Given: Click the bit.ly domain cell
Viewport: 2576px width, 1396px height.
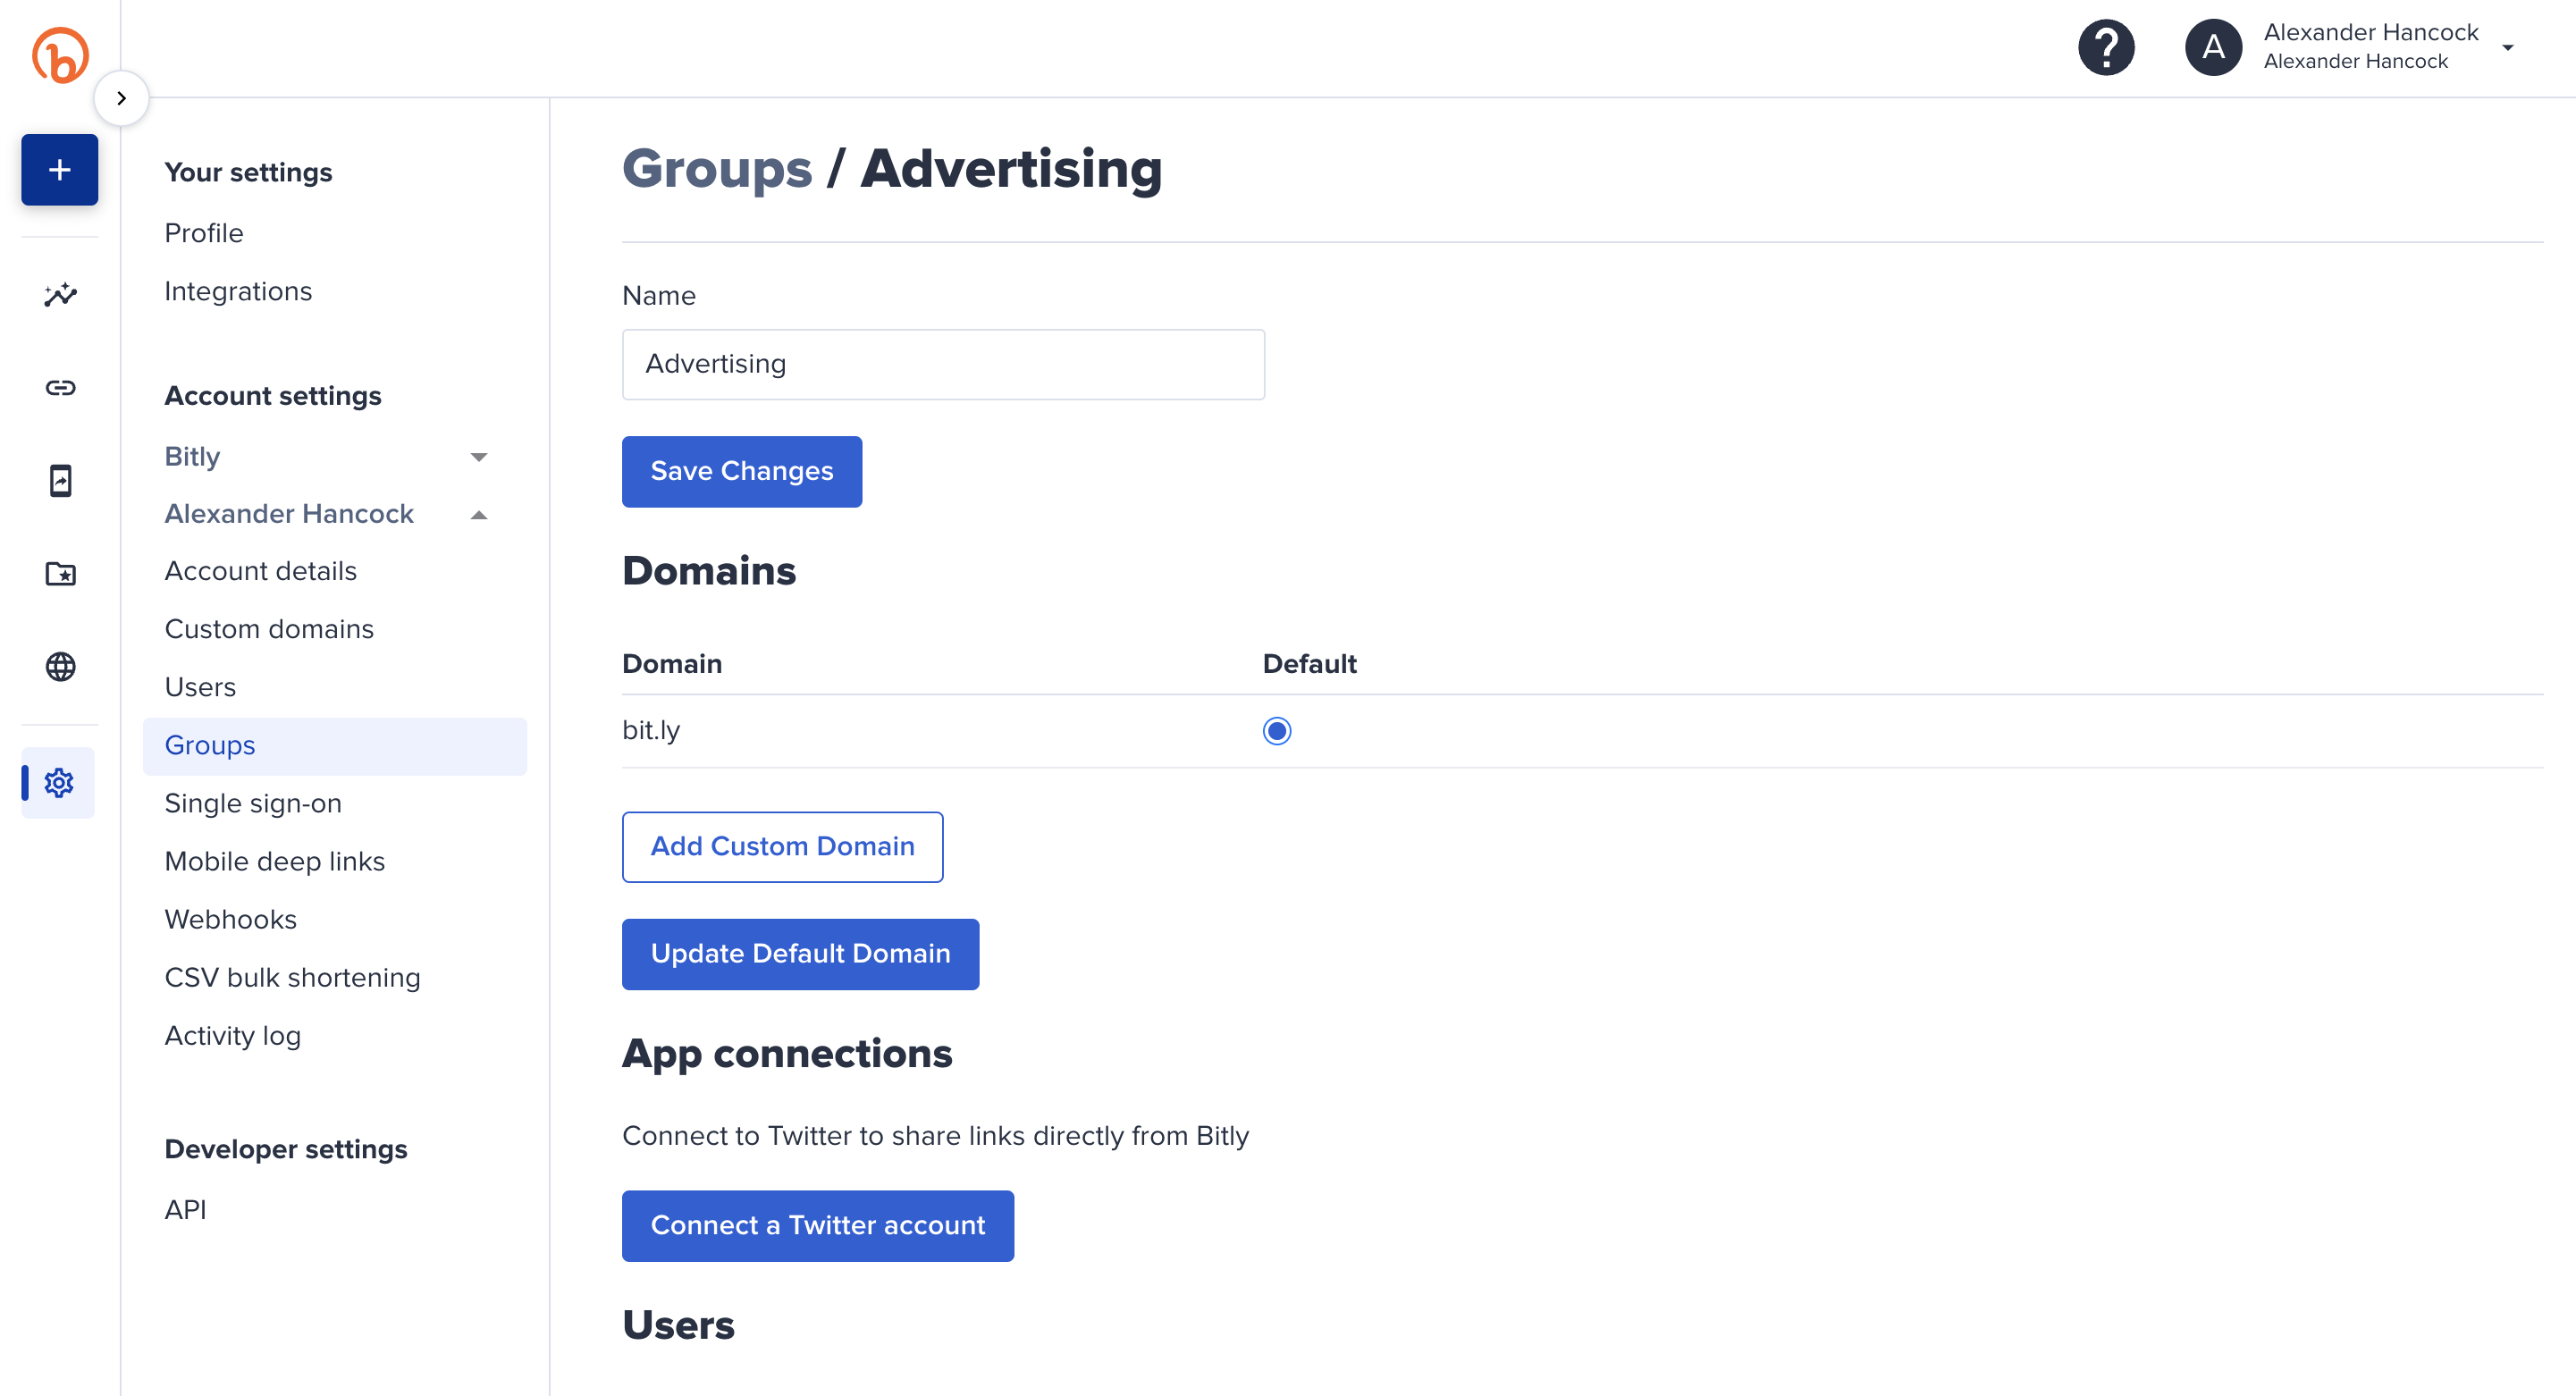Looking at the screenshot, I should point(651,730).
